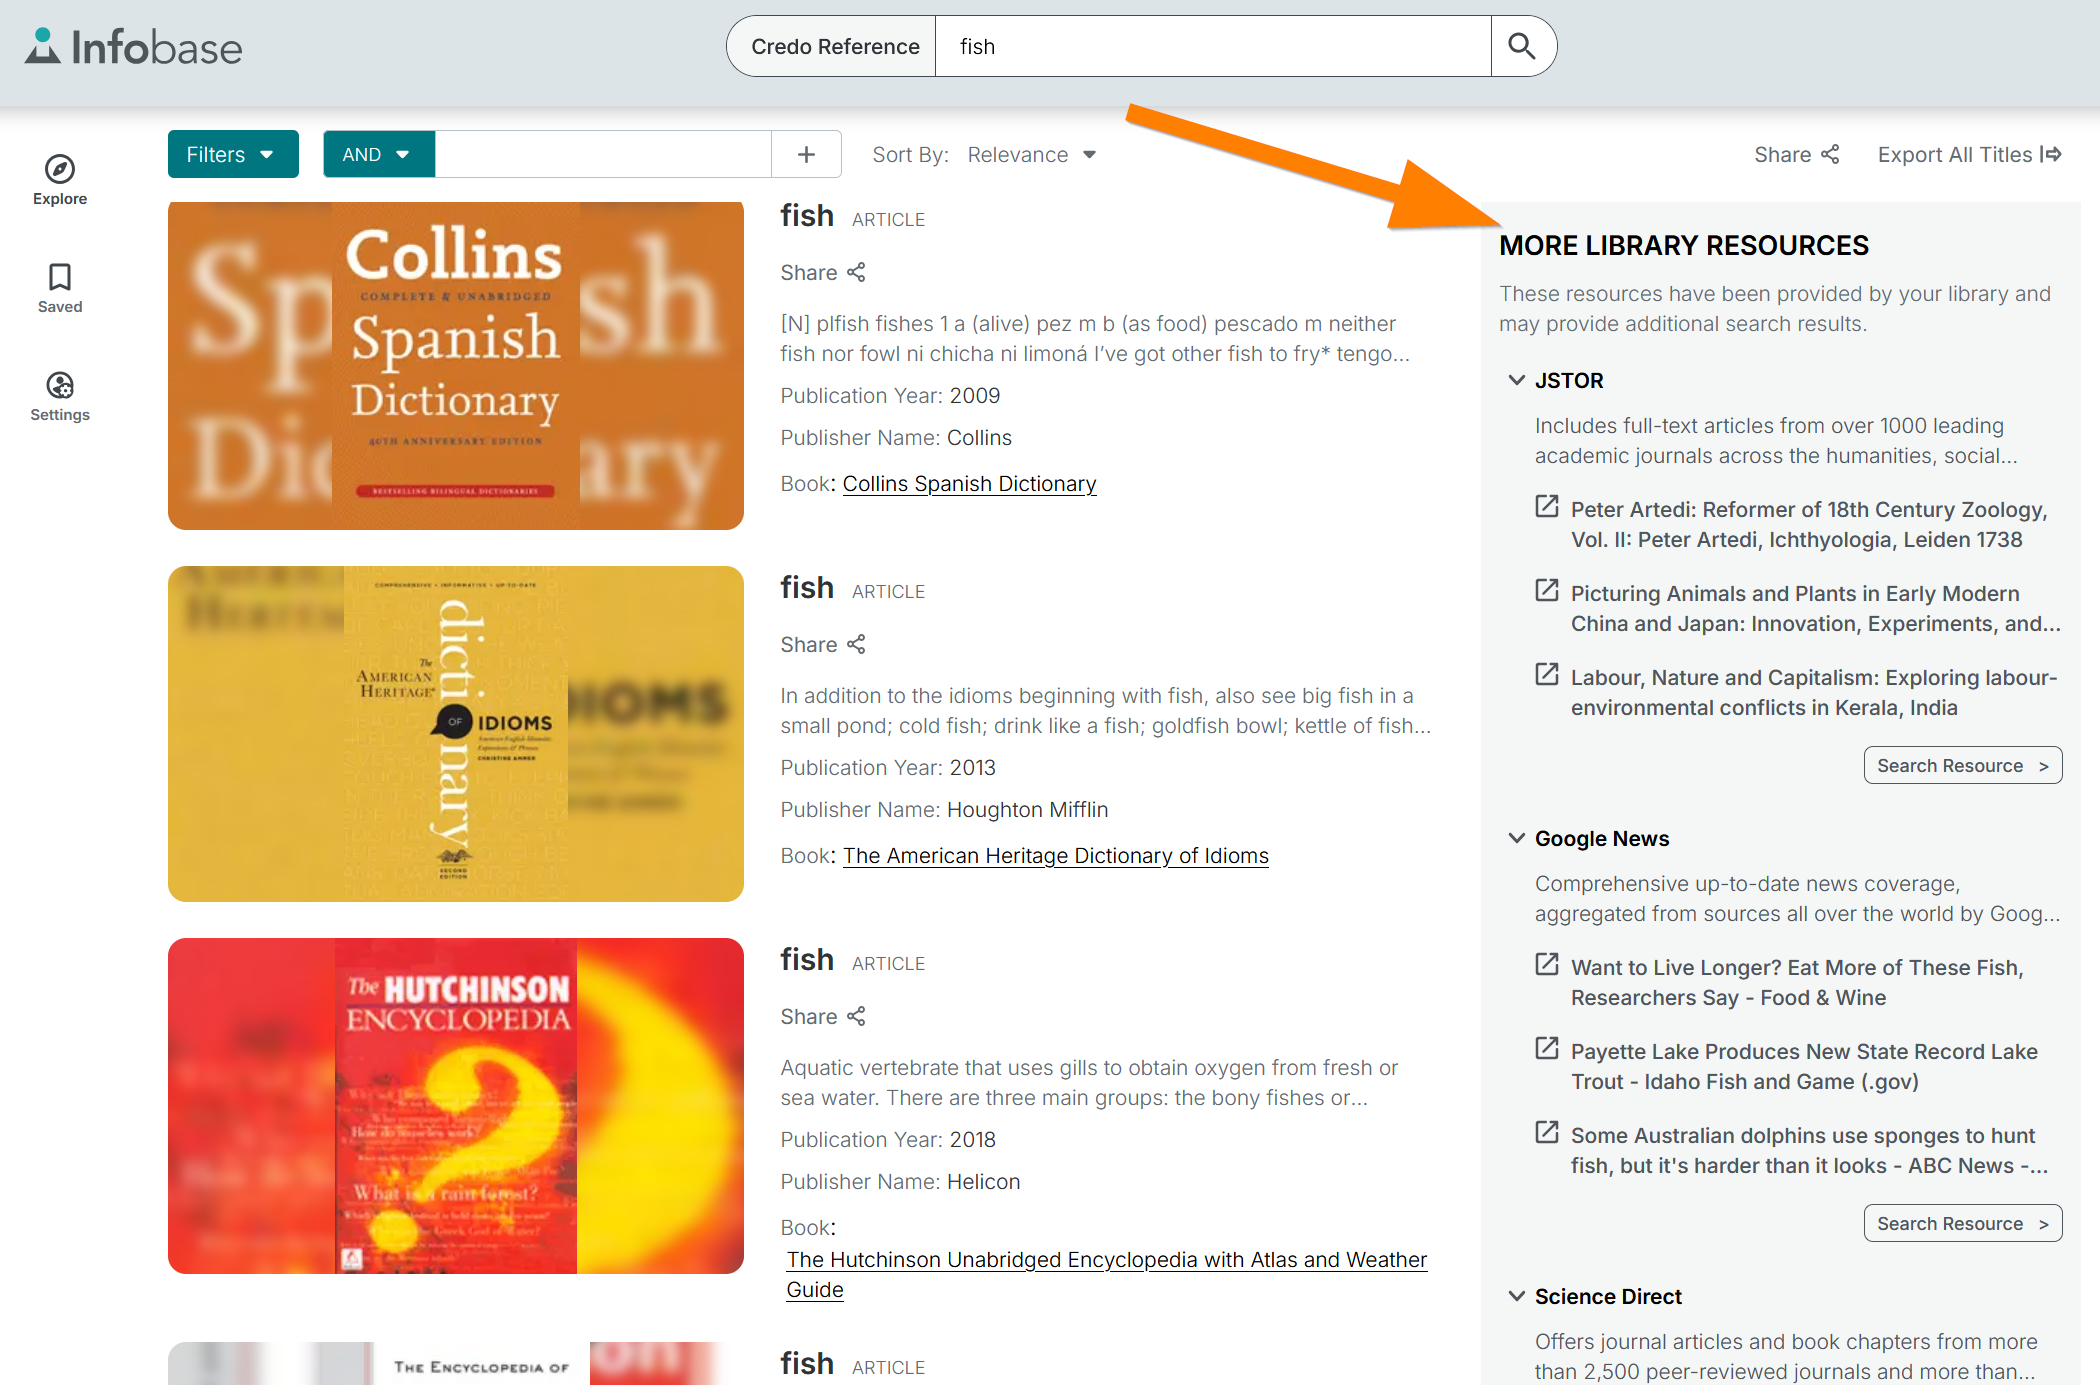Open external link icon for Australian dolphins article

click(x=1547, y=1132)
